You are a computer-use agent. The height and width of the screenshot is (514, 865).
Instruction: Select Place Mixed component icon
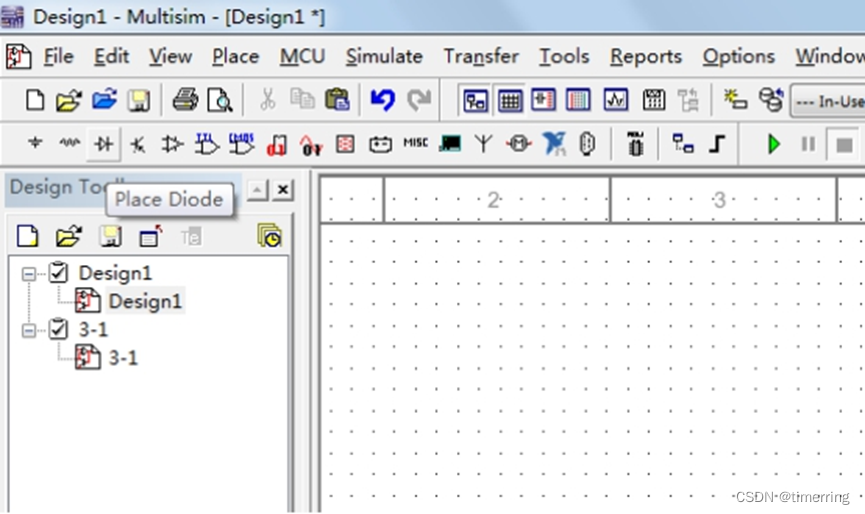pos(311,145)
